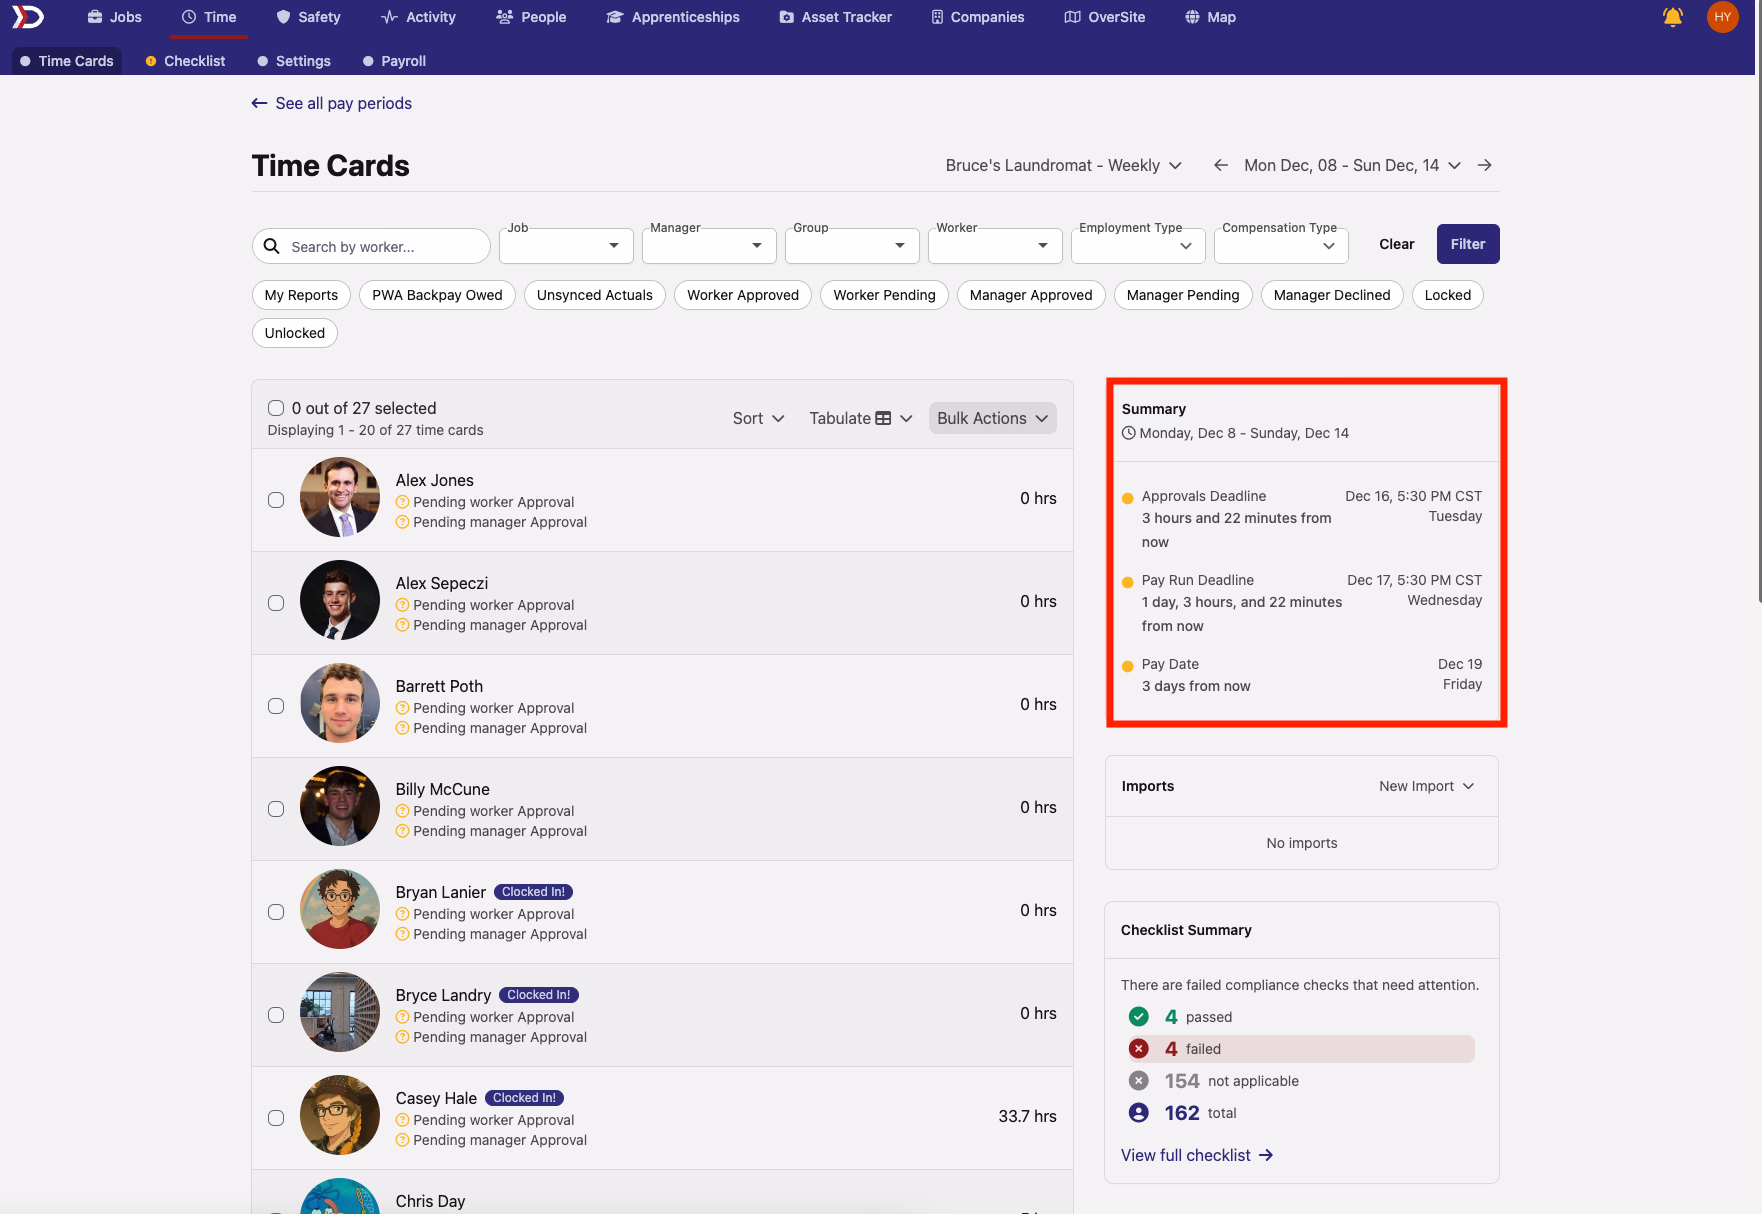Open the New Import dropdown
The width and height of the screenshot is (1762, 1214).
point(1426,786)
